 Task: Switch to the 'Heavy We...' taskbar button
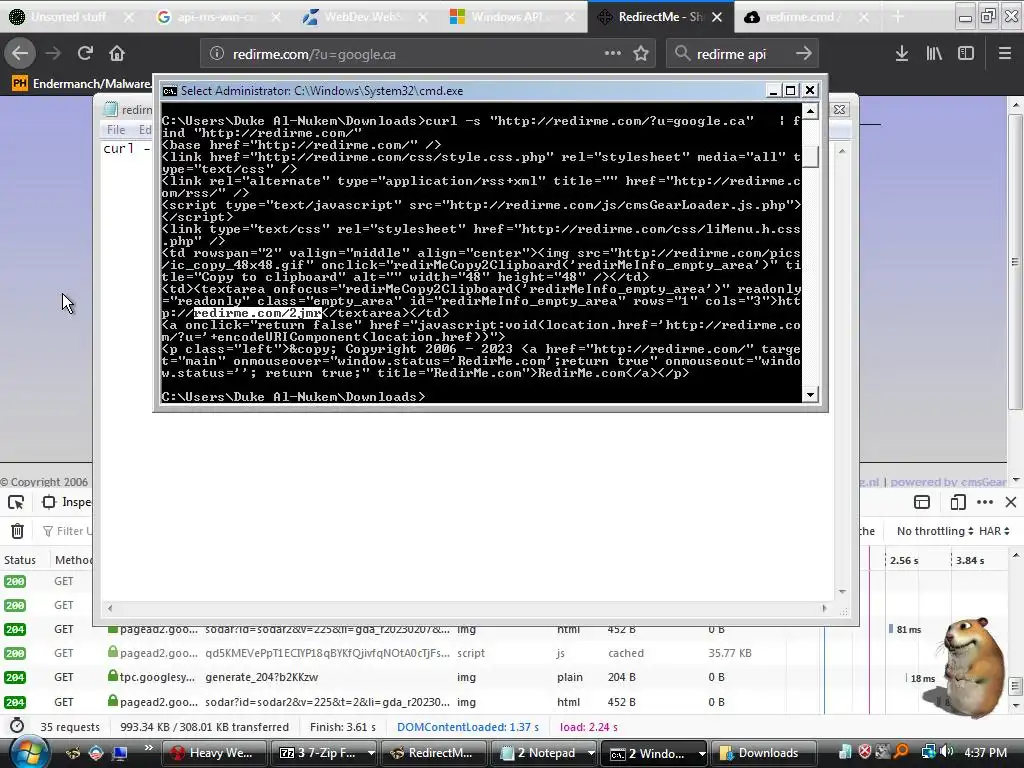point(214,753)
